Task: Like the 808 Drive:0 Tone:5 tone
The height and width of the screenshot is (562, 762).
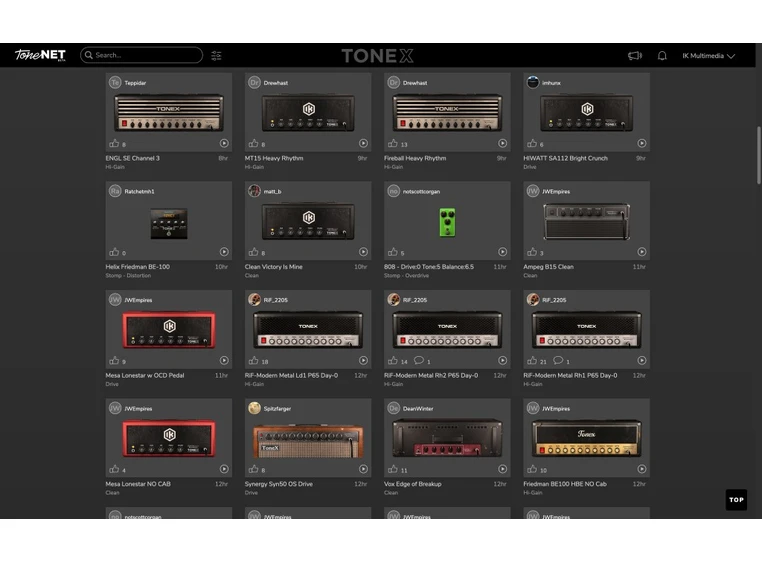Action: 393,252
